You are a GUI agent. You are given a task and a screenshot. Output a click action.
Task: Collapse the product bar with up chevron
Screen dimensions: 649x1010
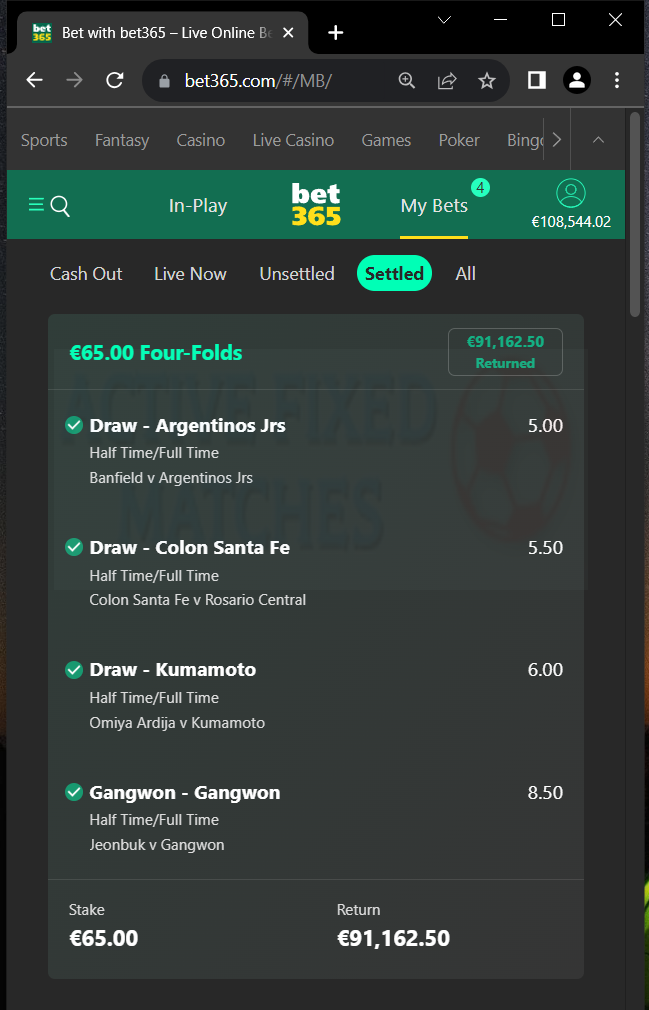[x=598, y=139]
